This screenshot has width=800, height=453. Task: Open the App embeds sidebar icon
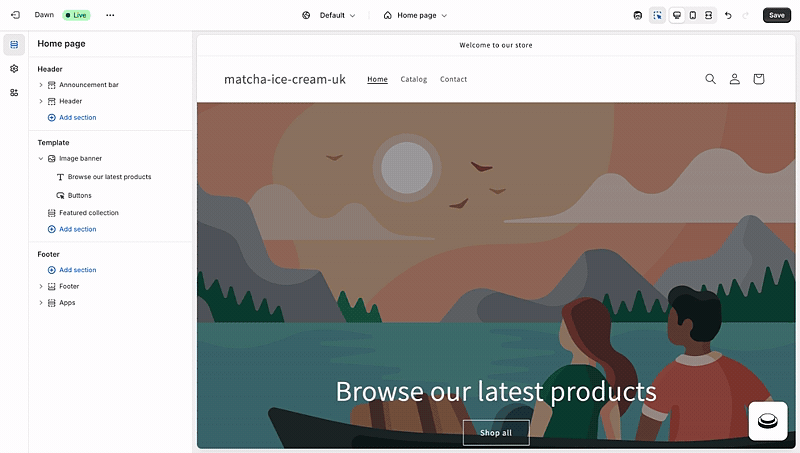pos(14,92)
